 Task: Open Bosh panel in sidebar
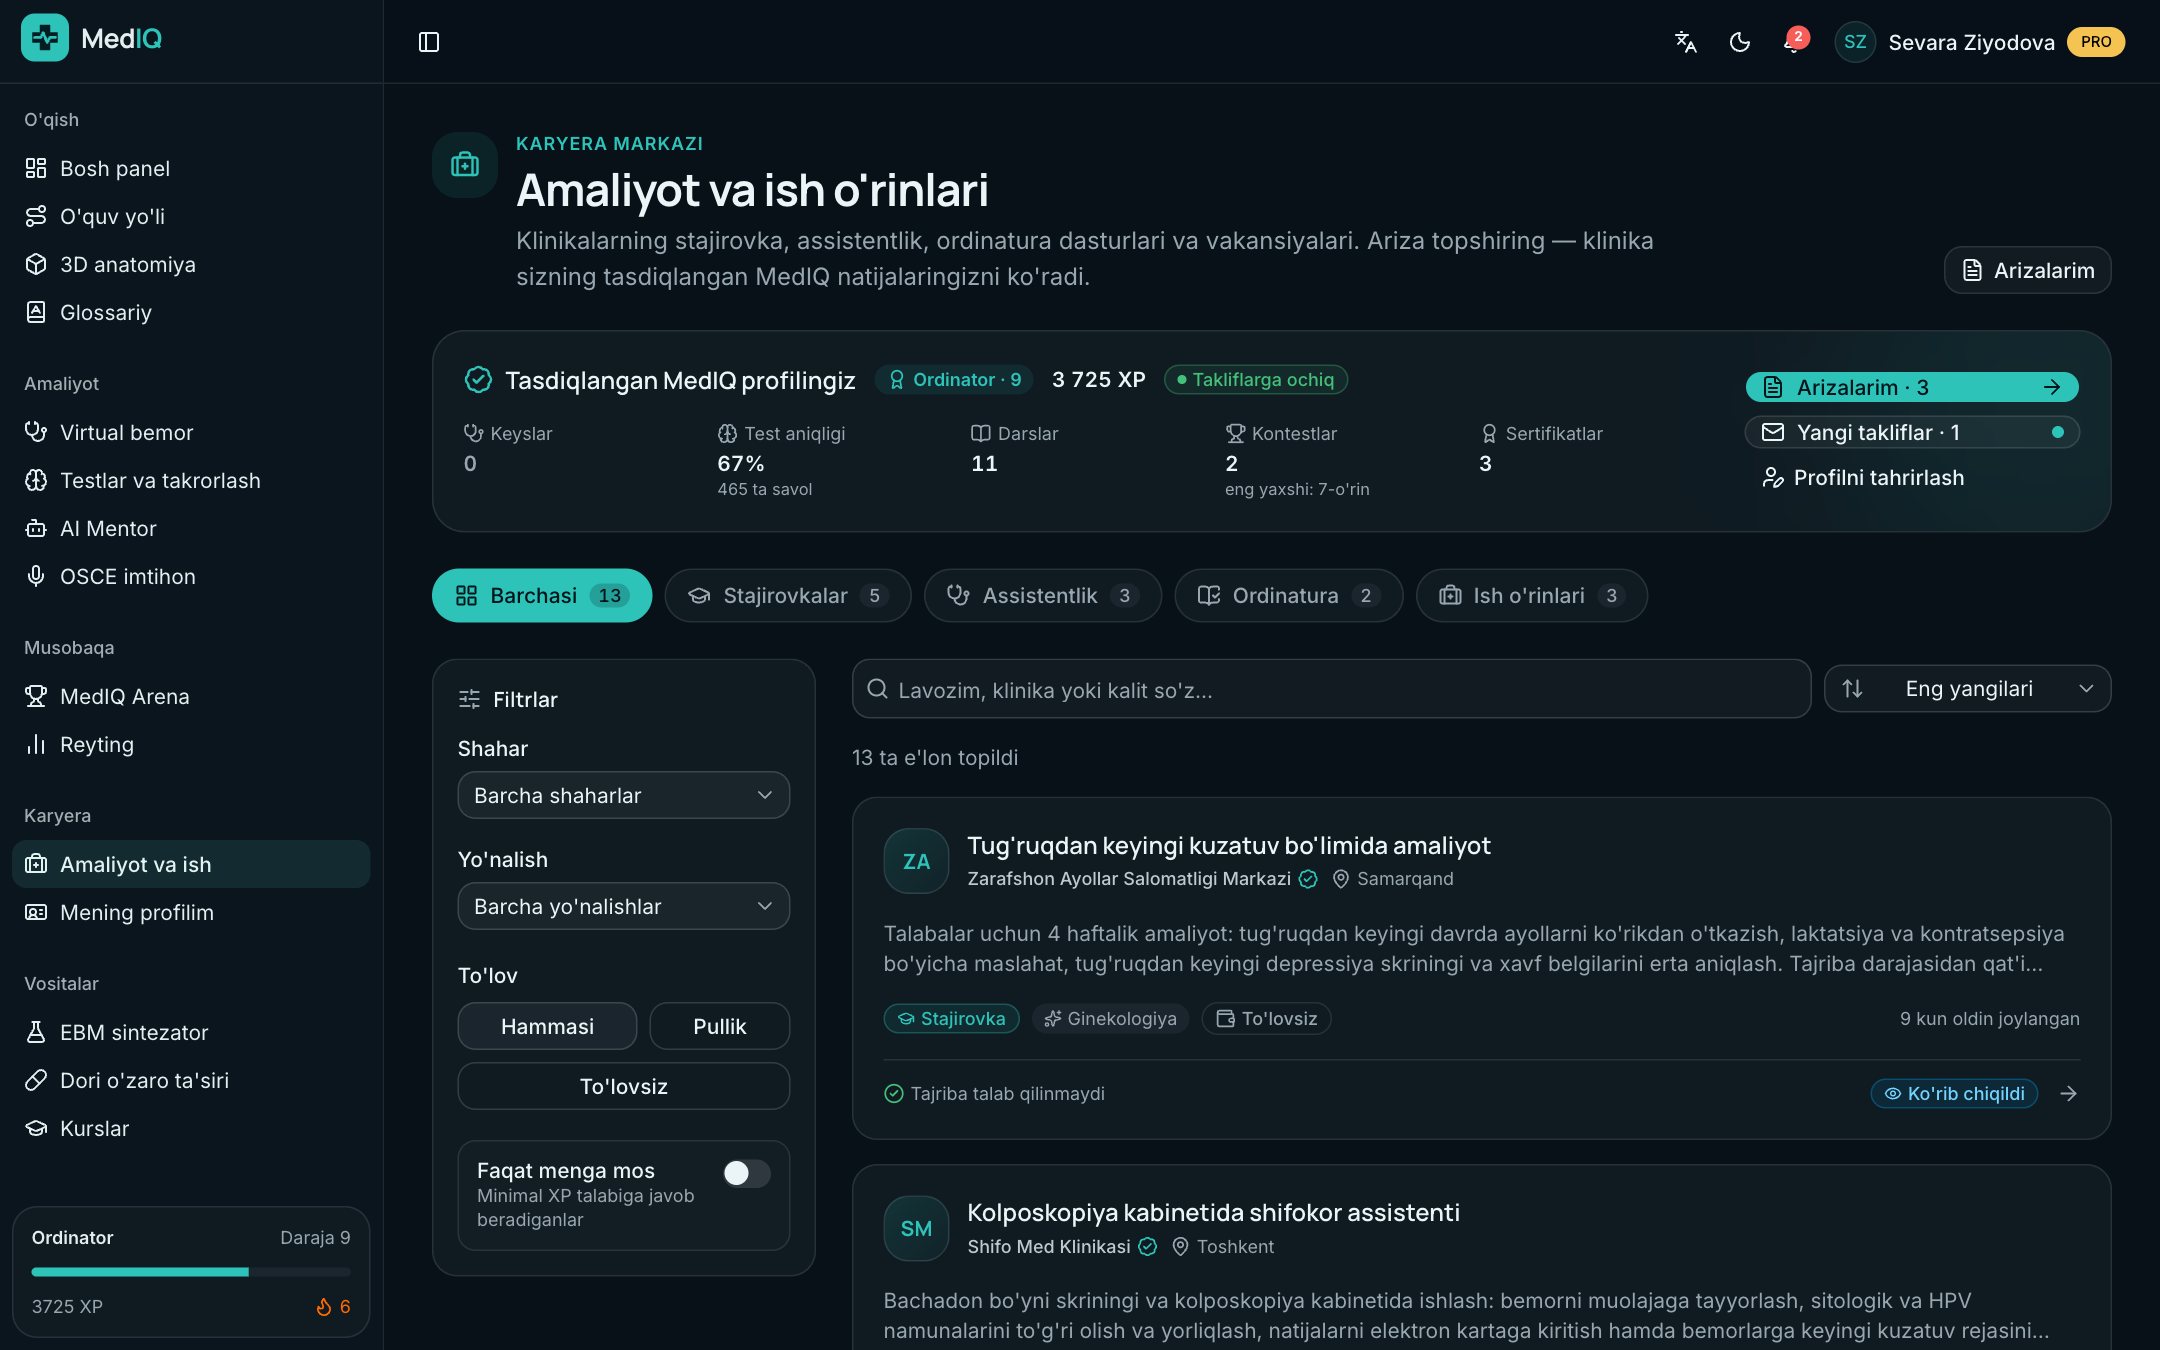coord(191,168)
